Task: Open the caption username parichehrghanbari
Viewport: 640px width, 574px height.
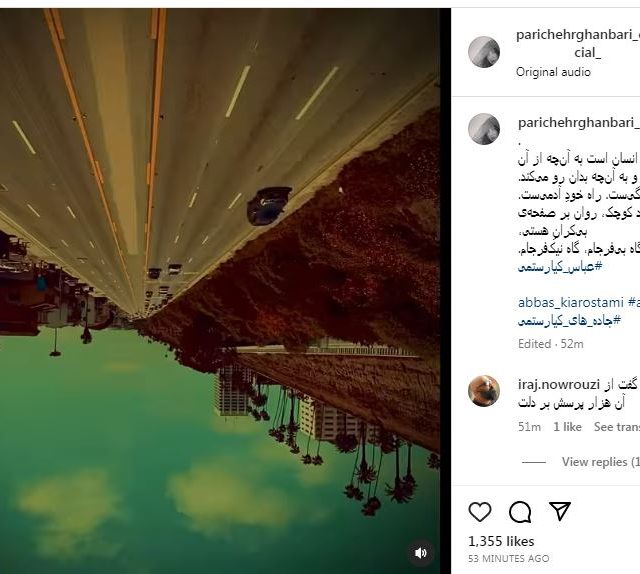Action: (579, 122)
